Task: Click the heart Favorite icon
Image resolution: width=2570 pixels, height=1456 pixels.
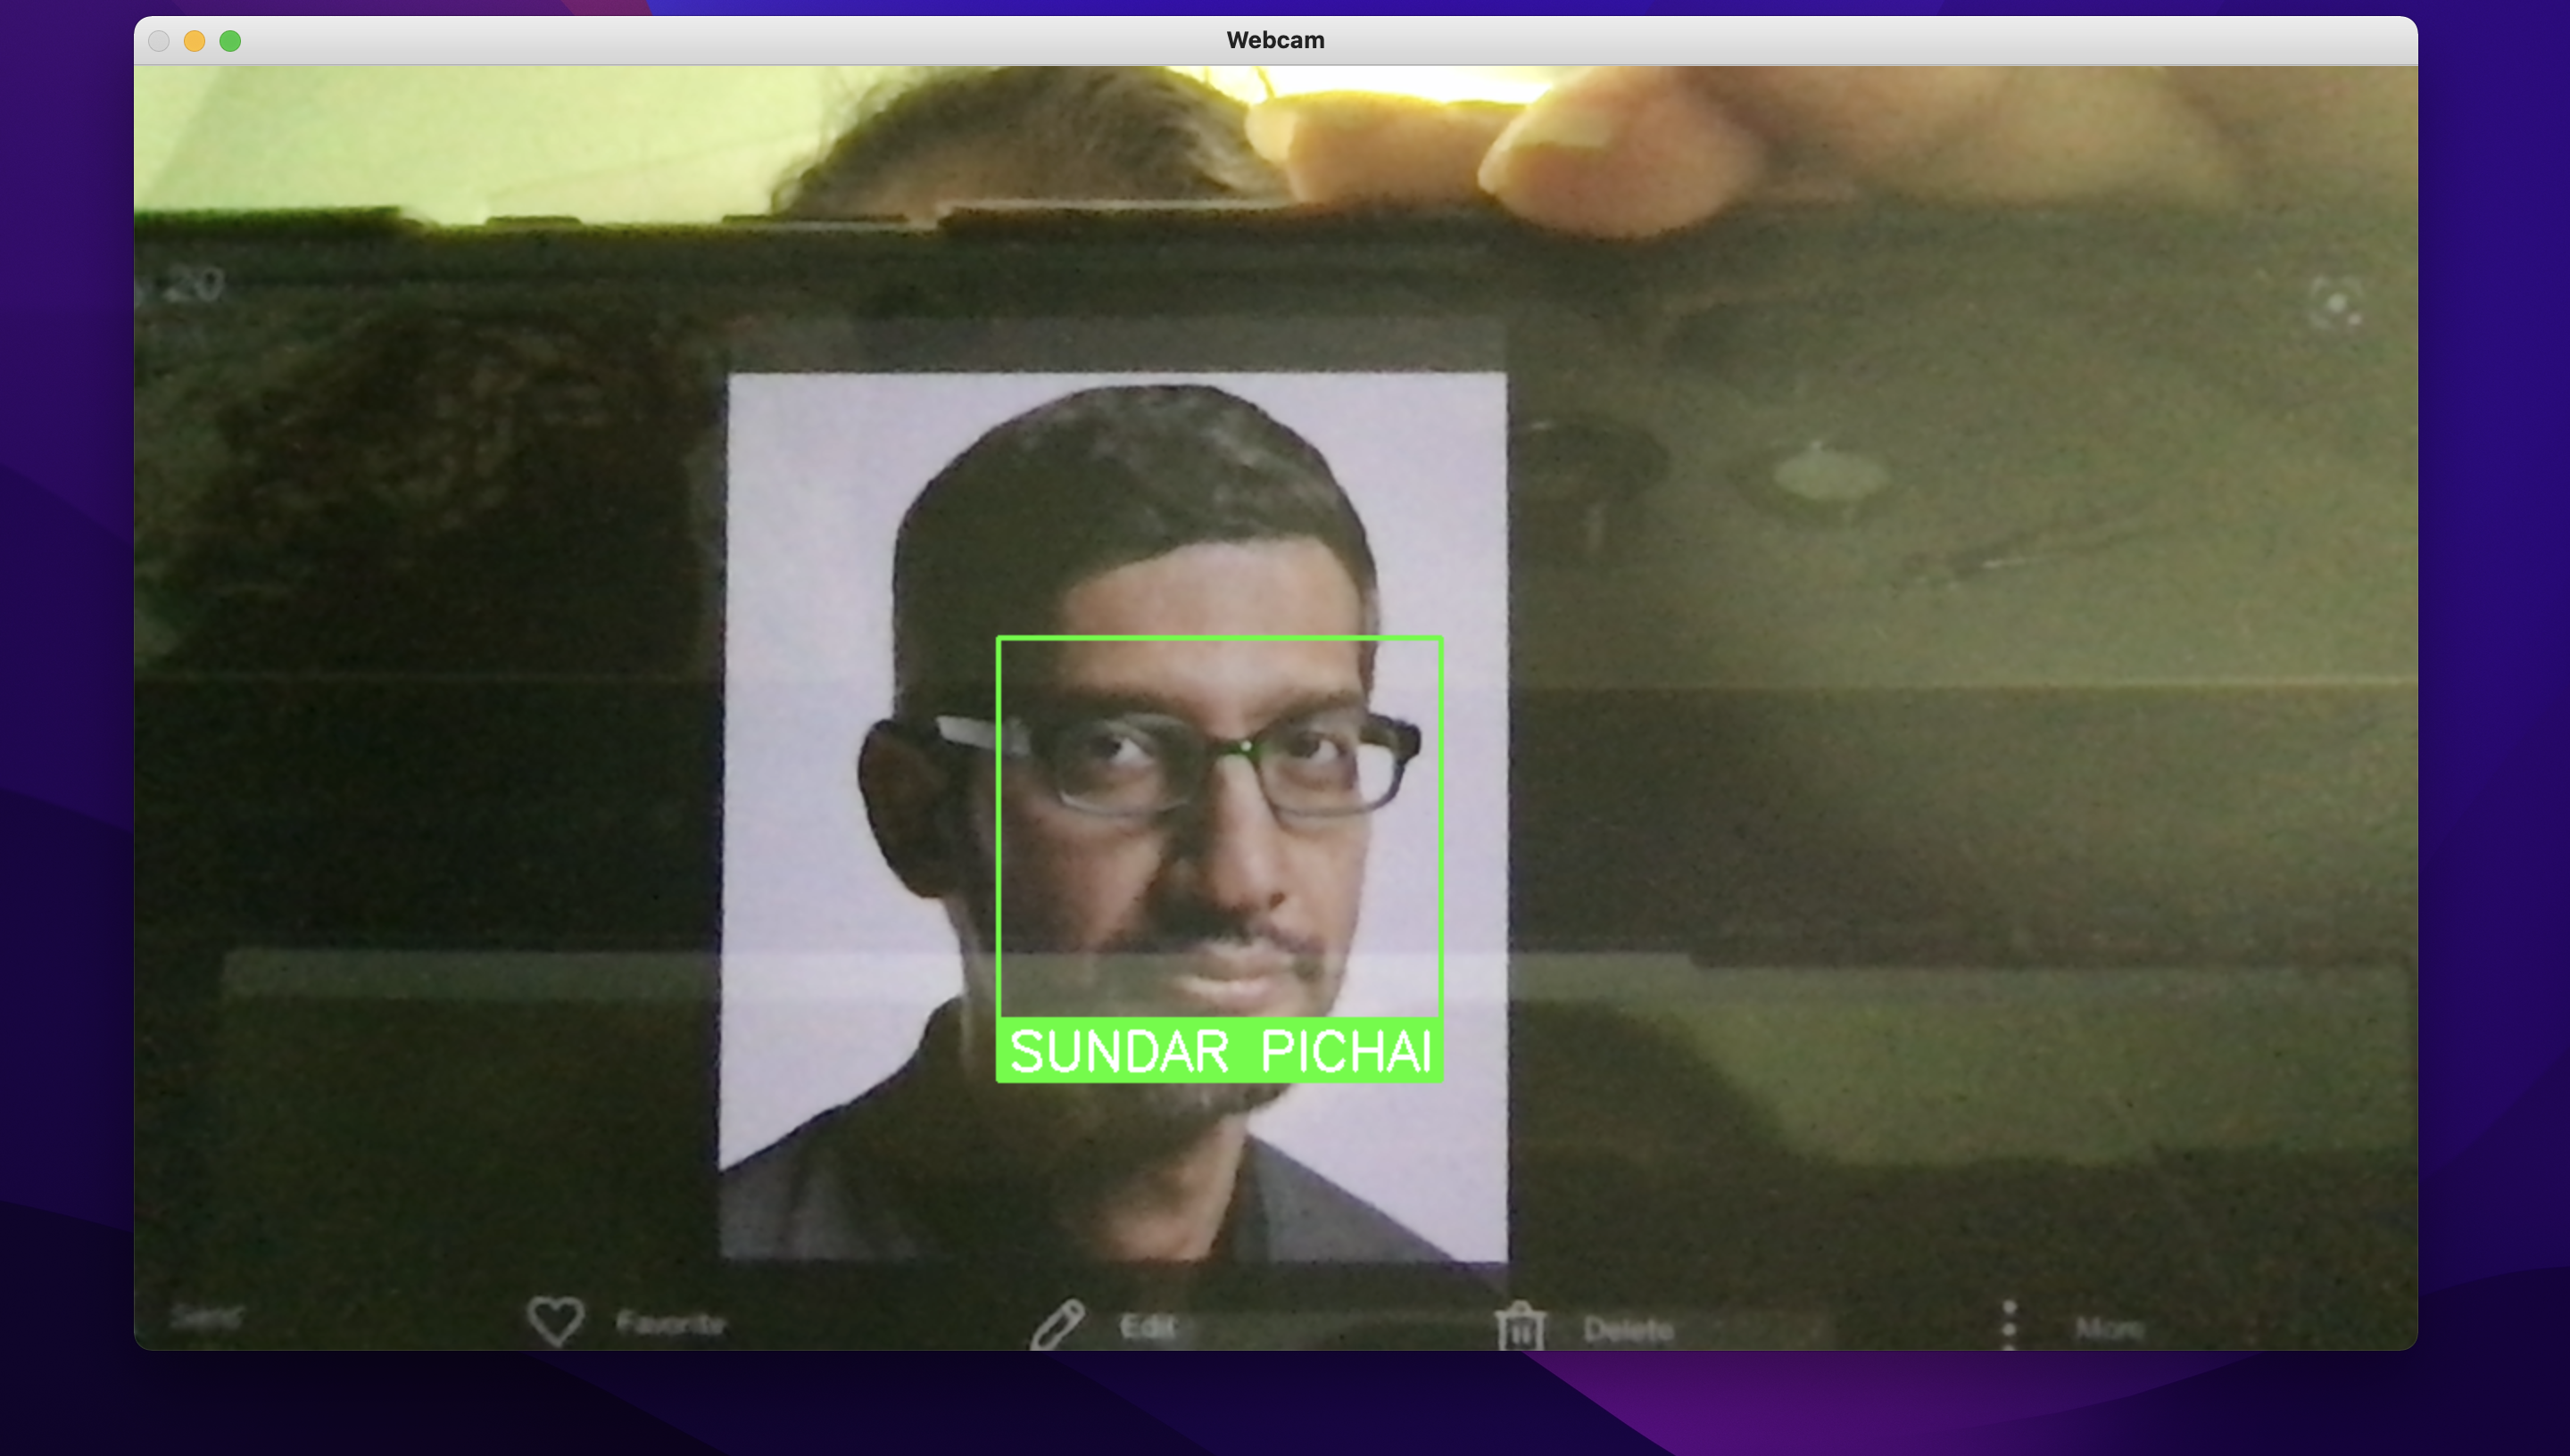Action: 555,1320
